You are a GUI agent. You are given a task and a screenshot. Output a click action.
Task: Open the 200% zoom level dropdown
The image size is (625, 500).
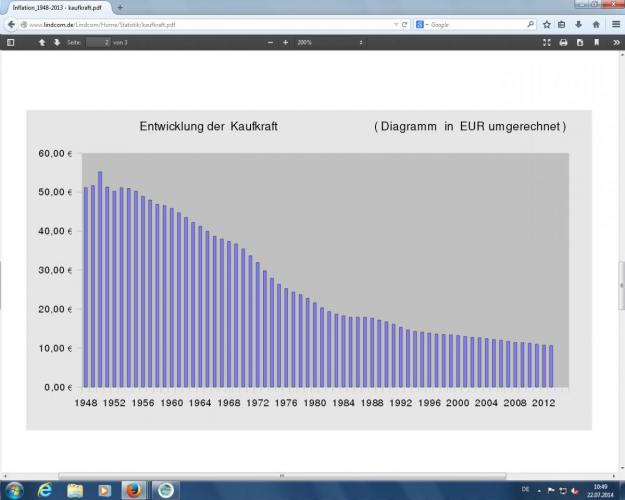(x=320, y=43)
